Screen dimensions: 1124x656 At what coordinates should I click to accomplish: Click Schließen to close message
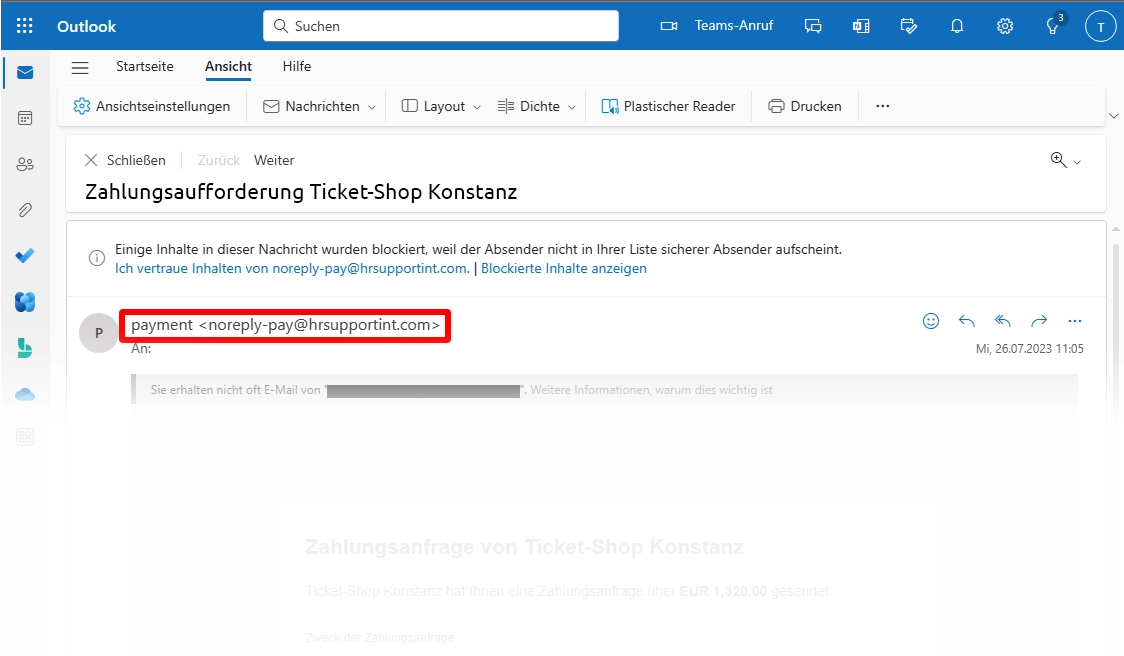pyautogui.click(x=125, y=160)
